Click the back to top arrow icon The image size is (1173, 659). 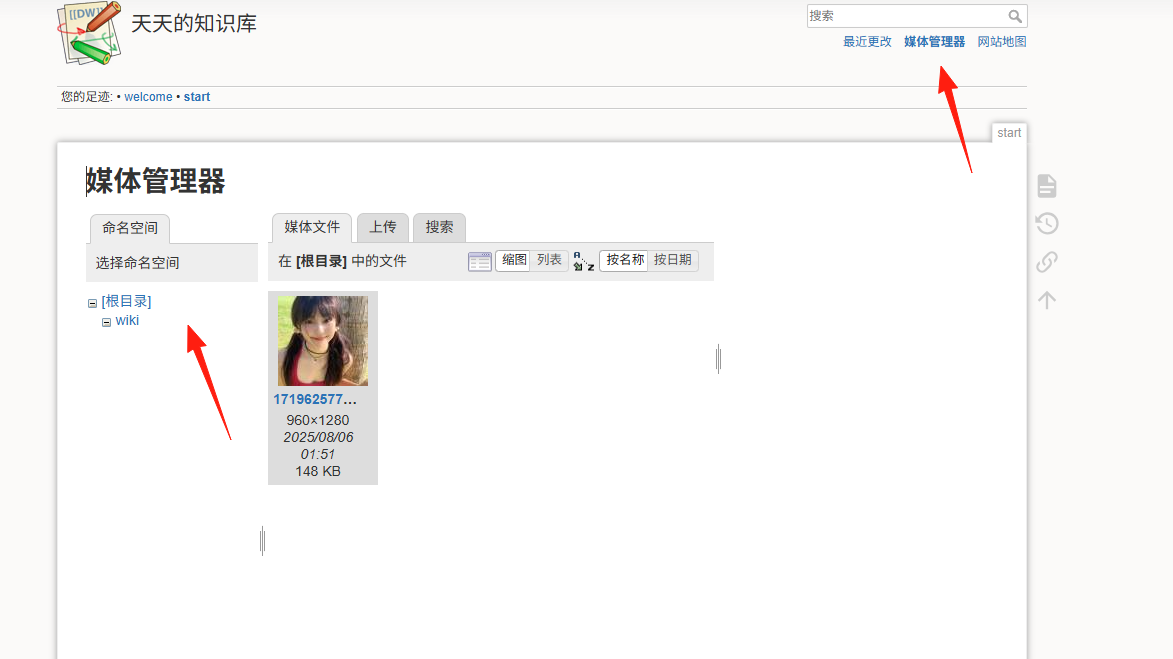(x=1047, y=299)
